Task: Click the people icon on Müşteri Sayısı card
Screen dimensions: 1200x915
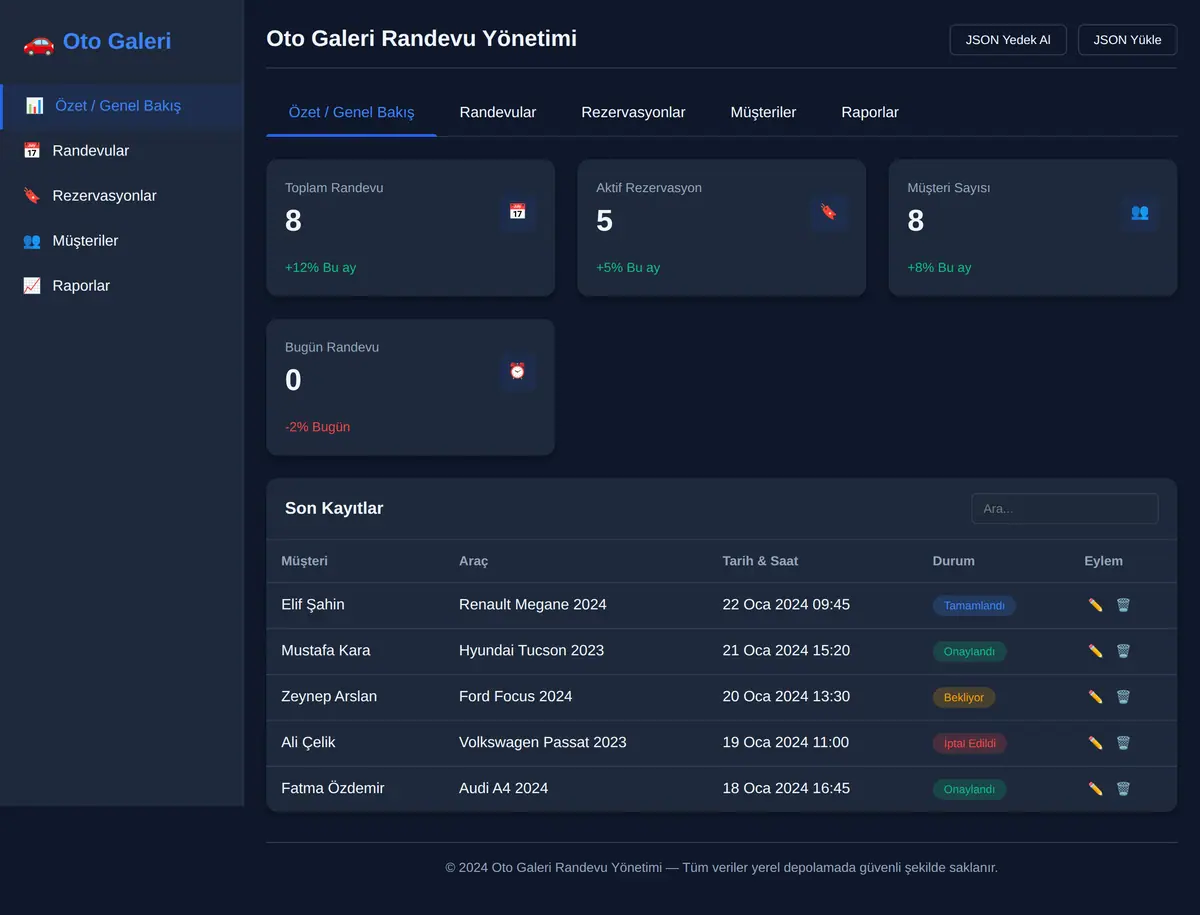Action: pyautogui.click(x=1140, y=212)
